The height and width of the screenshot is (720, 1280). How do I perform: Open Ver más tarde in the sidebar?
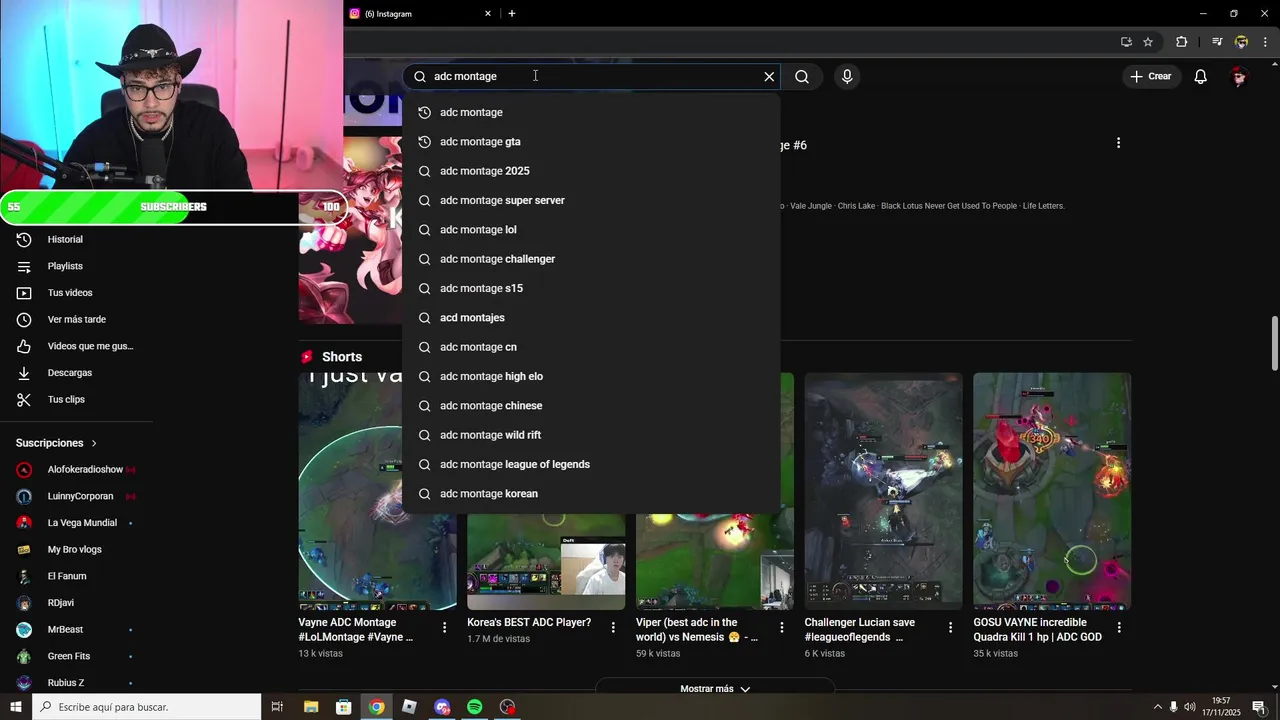tap(76, 319)
